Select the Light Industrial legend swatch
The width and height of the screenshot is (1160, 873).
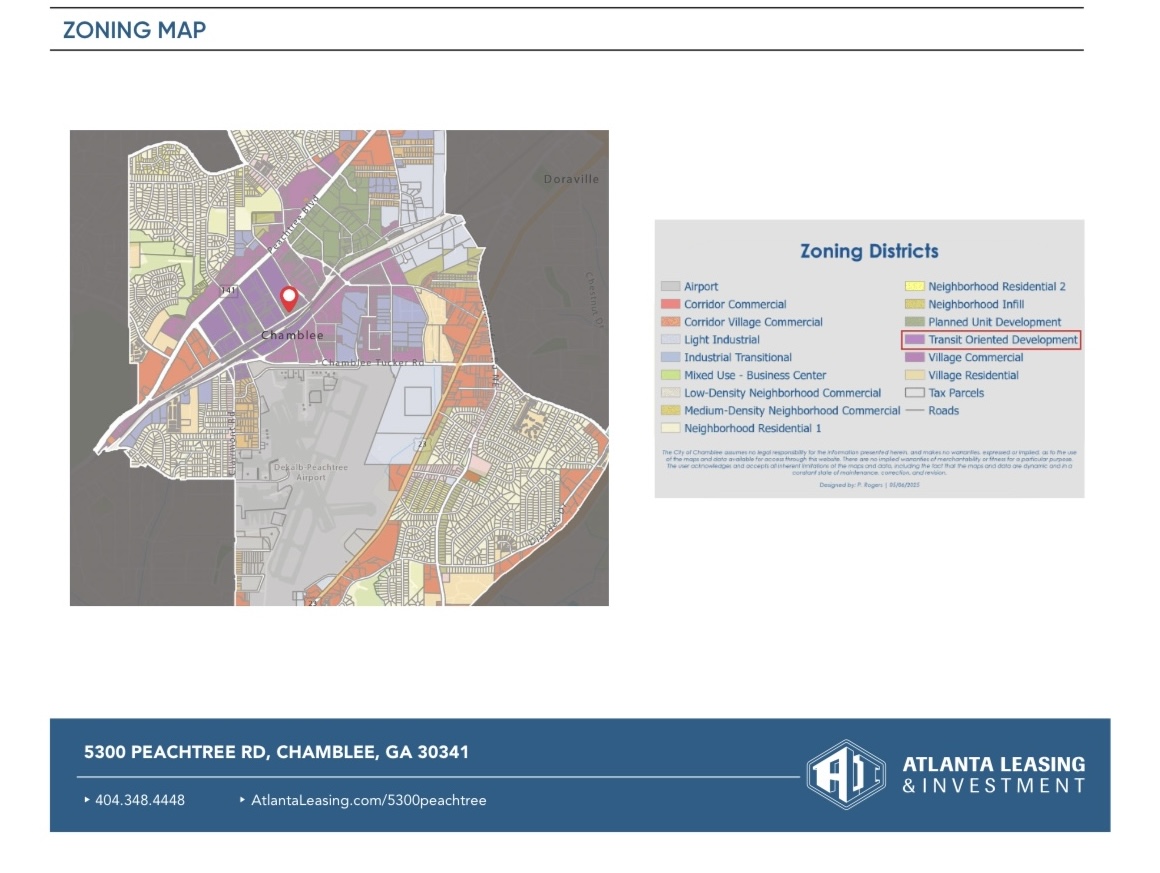[669, 340]
